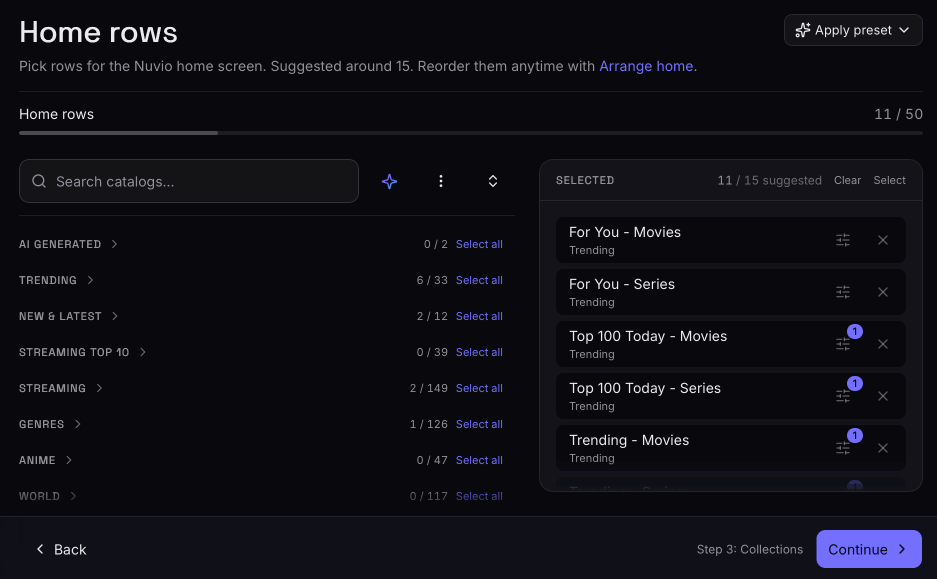Screen dimensions: 937x579
Task: Expand the New & Latest category
Action: [69, 316]
